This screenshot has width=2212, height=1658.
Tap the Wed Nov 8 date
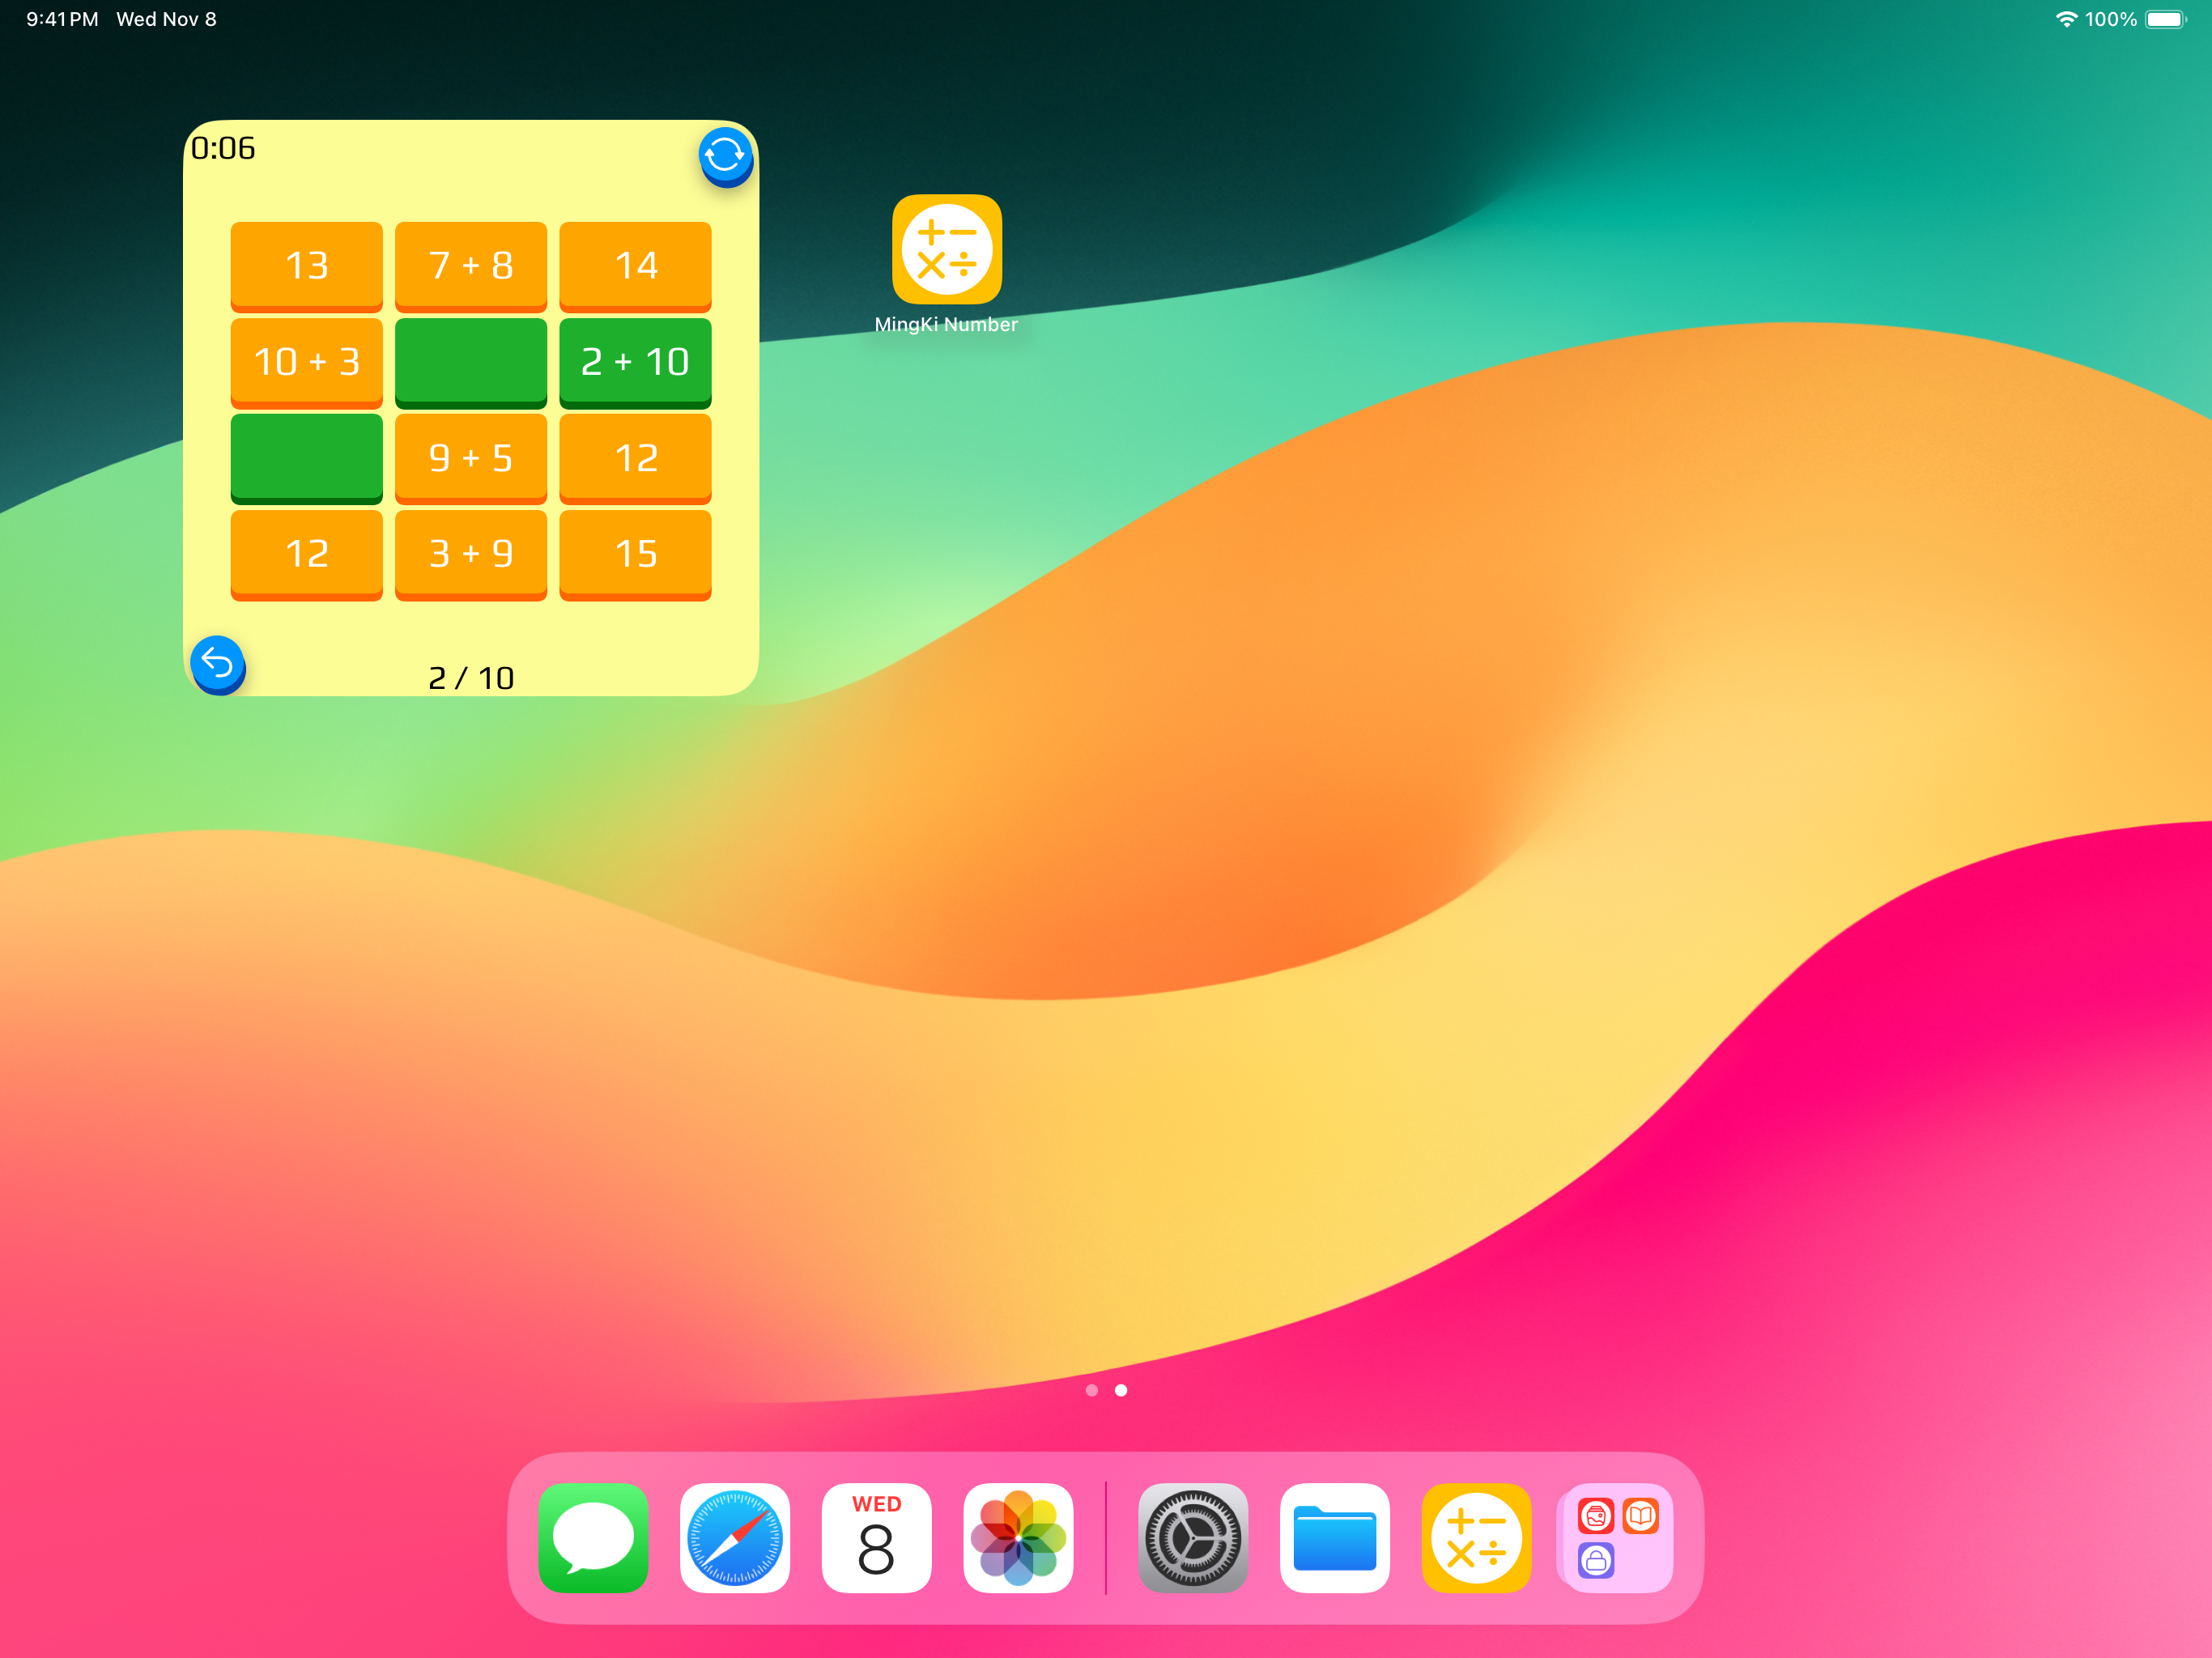click(166, 19)
